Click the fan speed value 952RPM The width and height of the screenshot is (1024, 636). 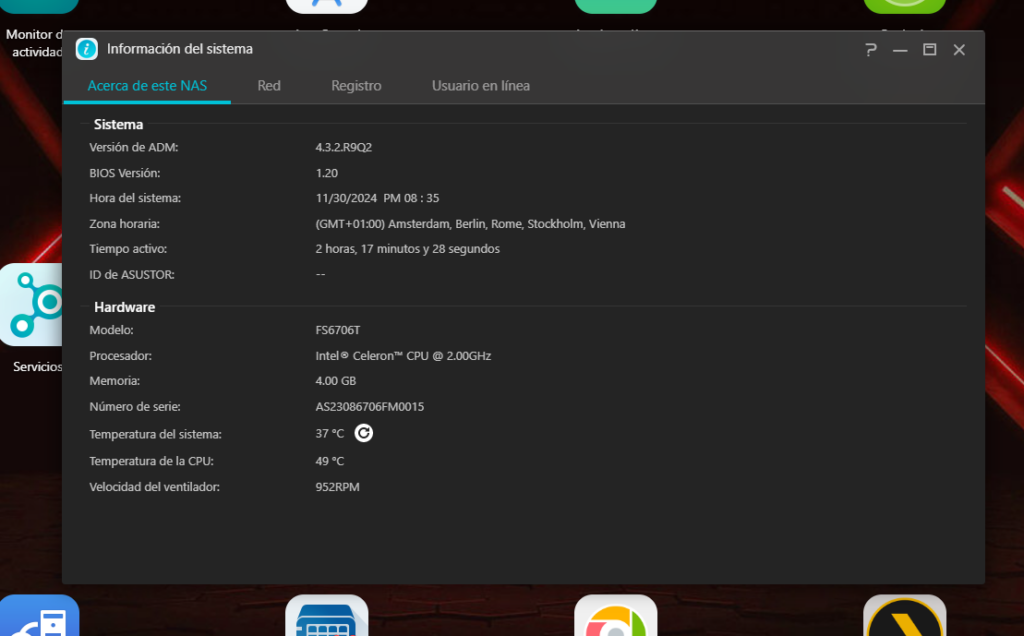338,487
